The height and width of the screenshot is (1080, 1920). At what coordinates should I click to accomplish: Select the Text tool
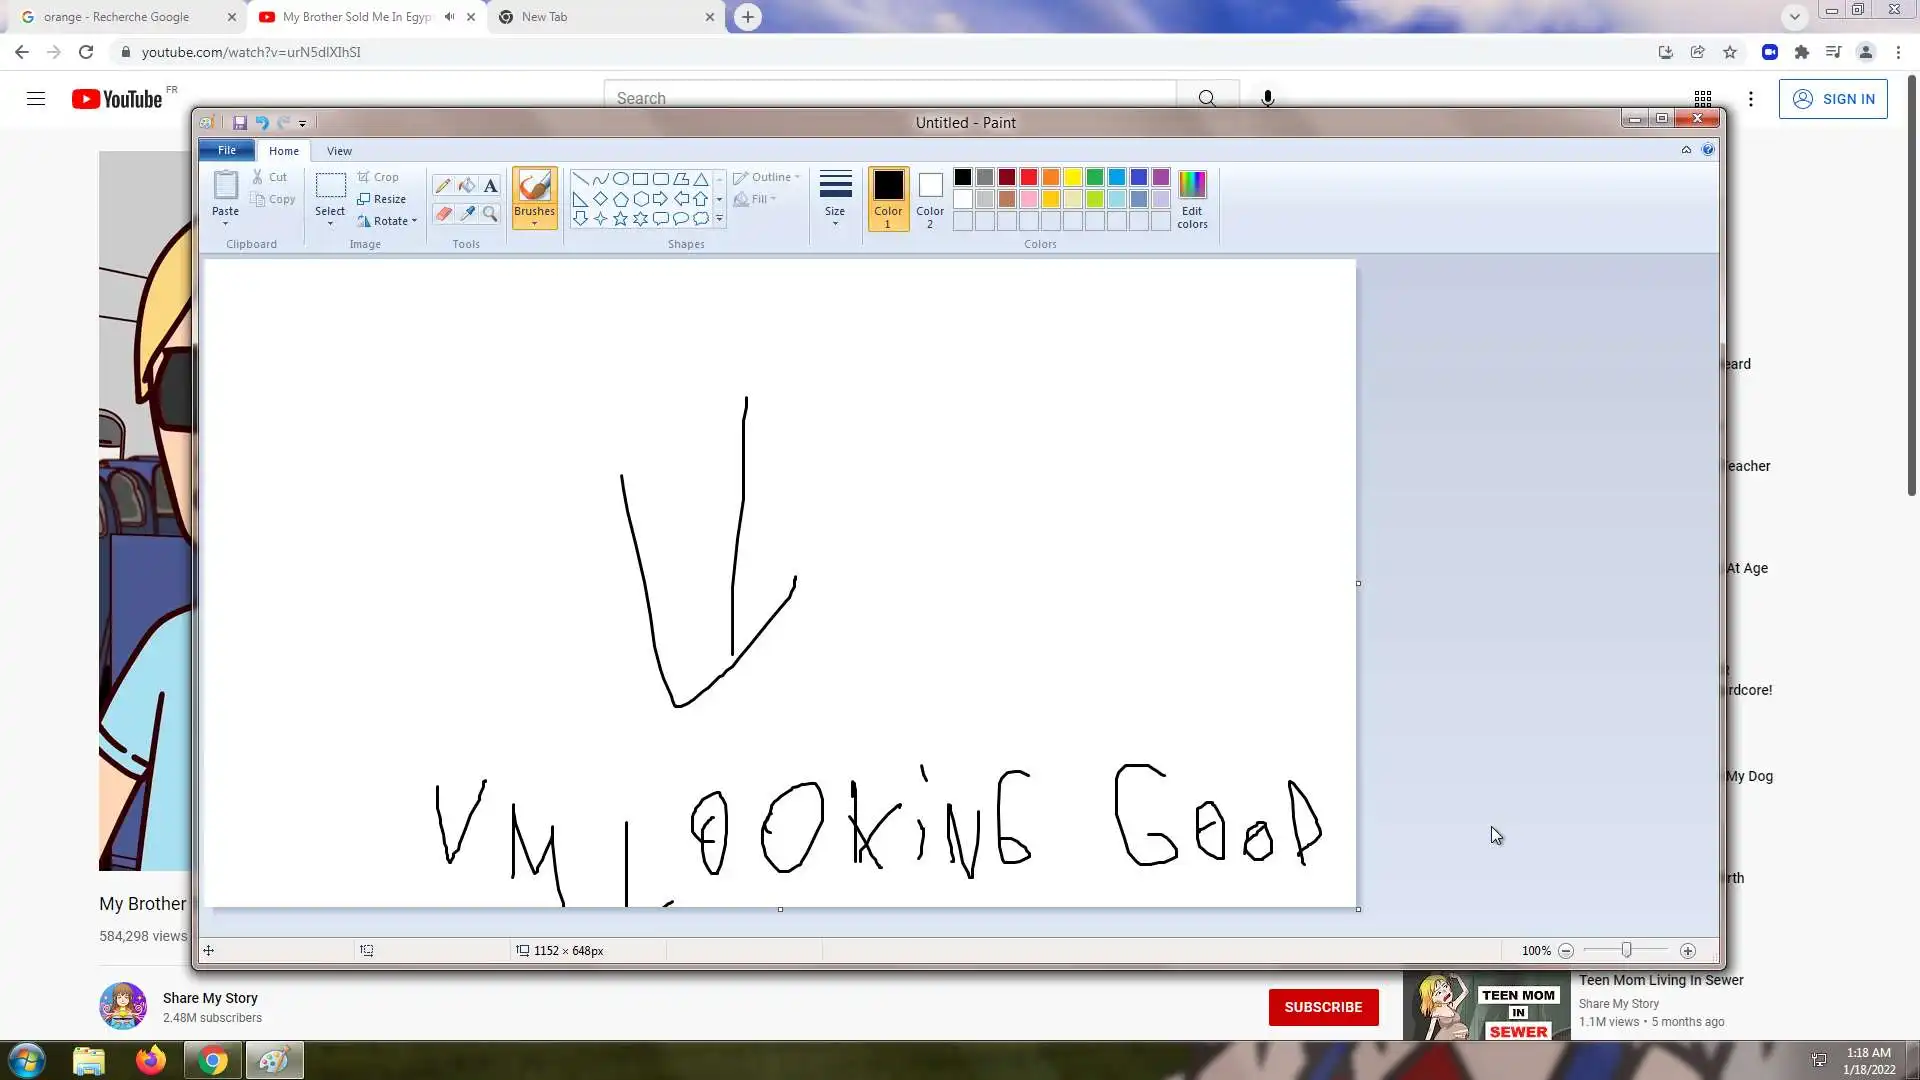[x=490, y=186]
